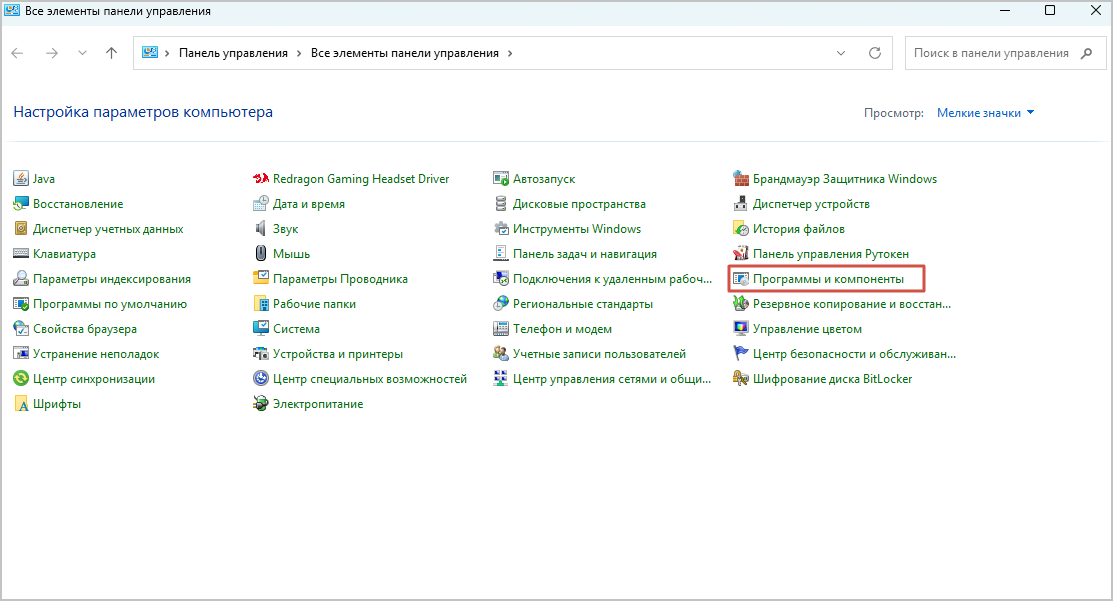This screenshot has width=1113, height=601.
Task: Click the Электропитание power icon
Action: (x=261, y=404)
